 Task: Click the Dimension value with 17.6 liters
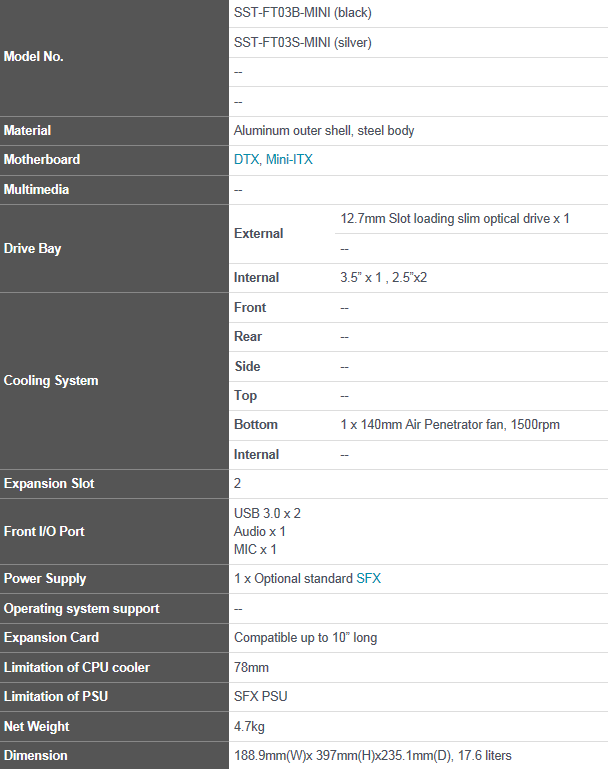tap(373, 755)
